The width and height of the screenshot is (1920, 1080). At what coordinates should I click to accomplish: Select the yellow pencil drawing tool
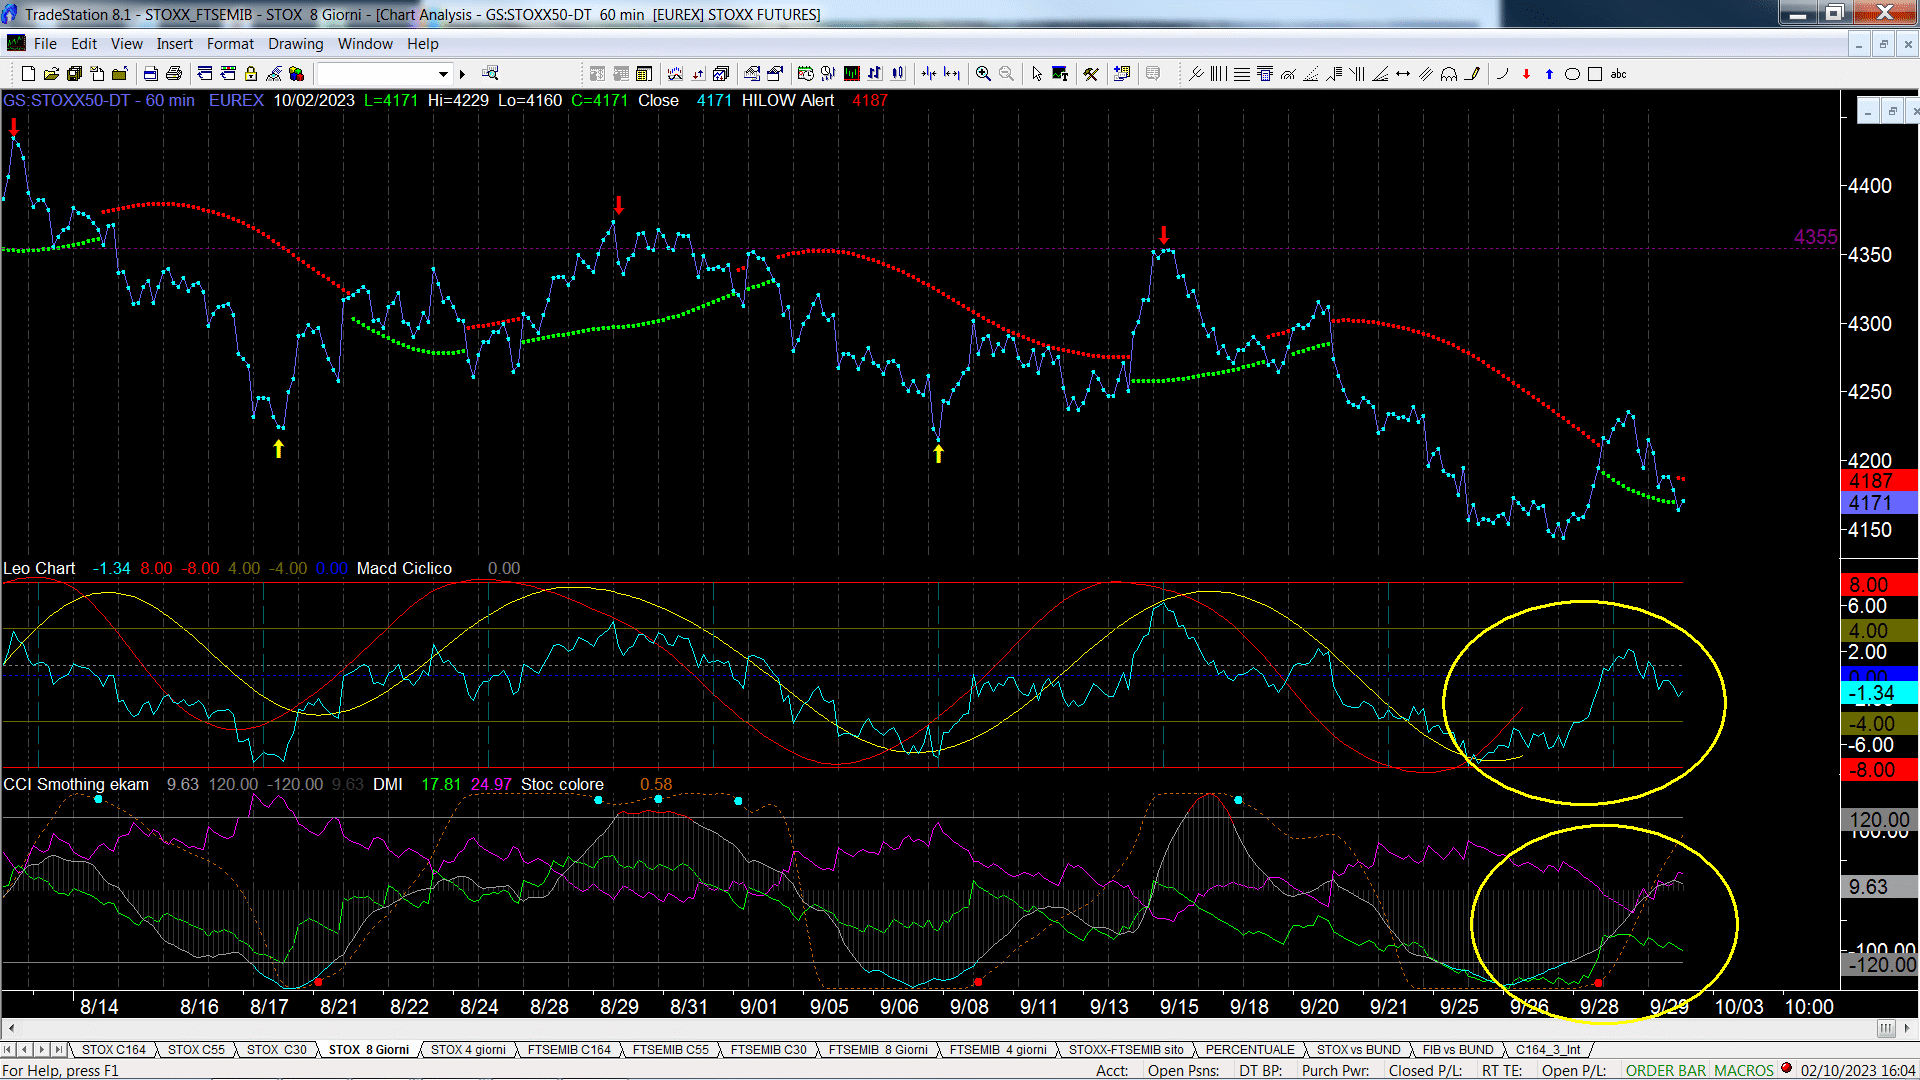(x=1472, y=74)
